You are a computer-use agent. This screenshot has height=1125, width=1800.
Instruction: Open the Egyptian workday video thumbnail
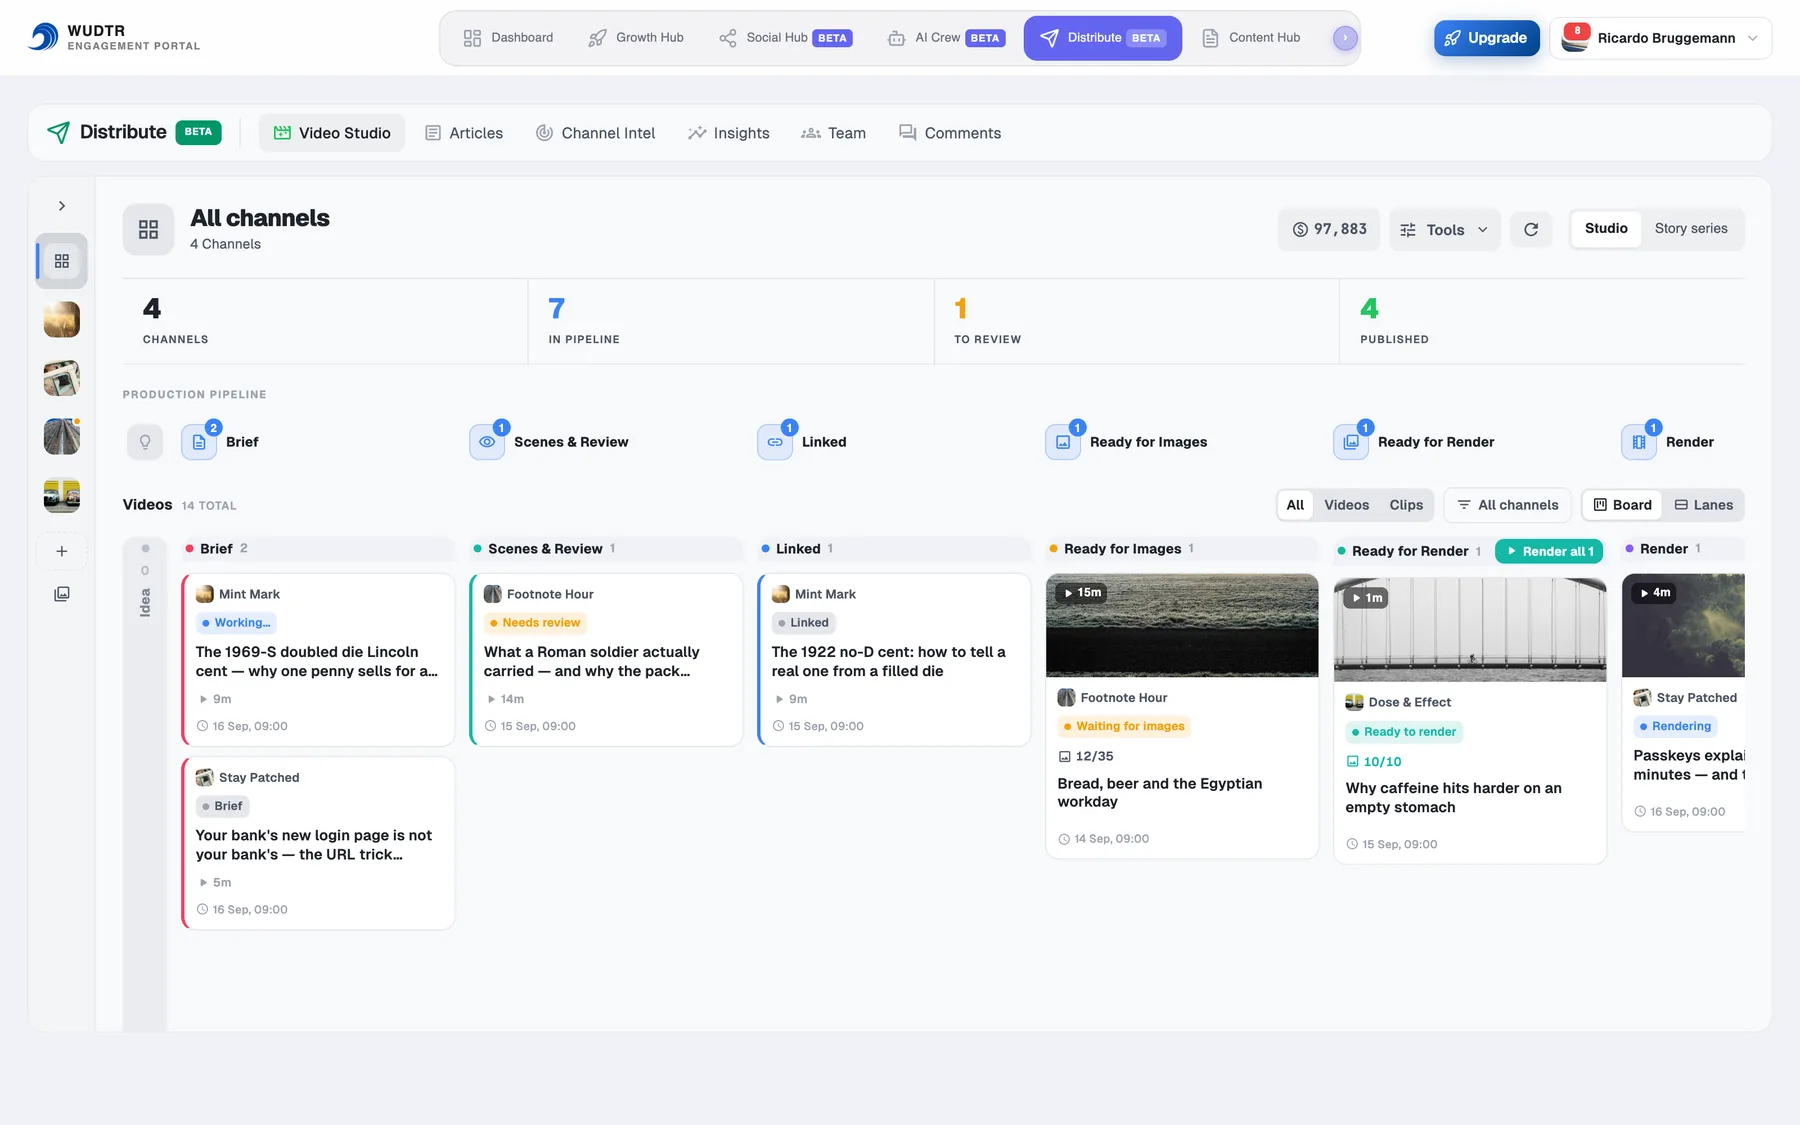click(1182, 625)
